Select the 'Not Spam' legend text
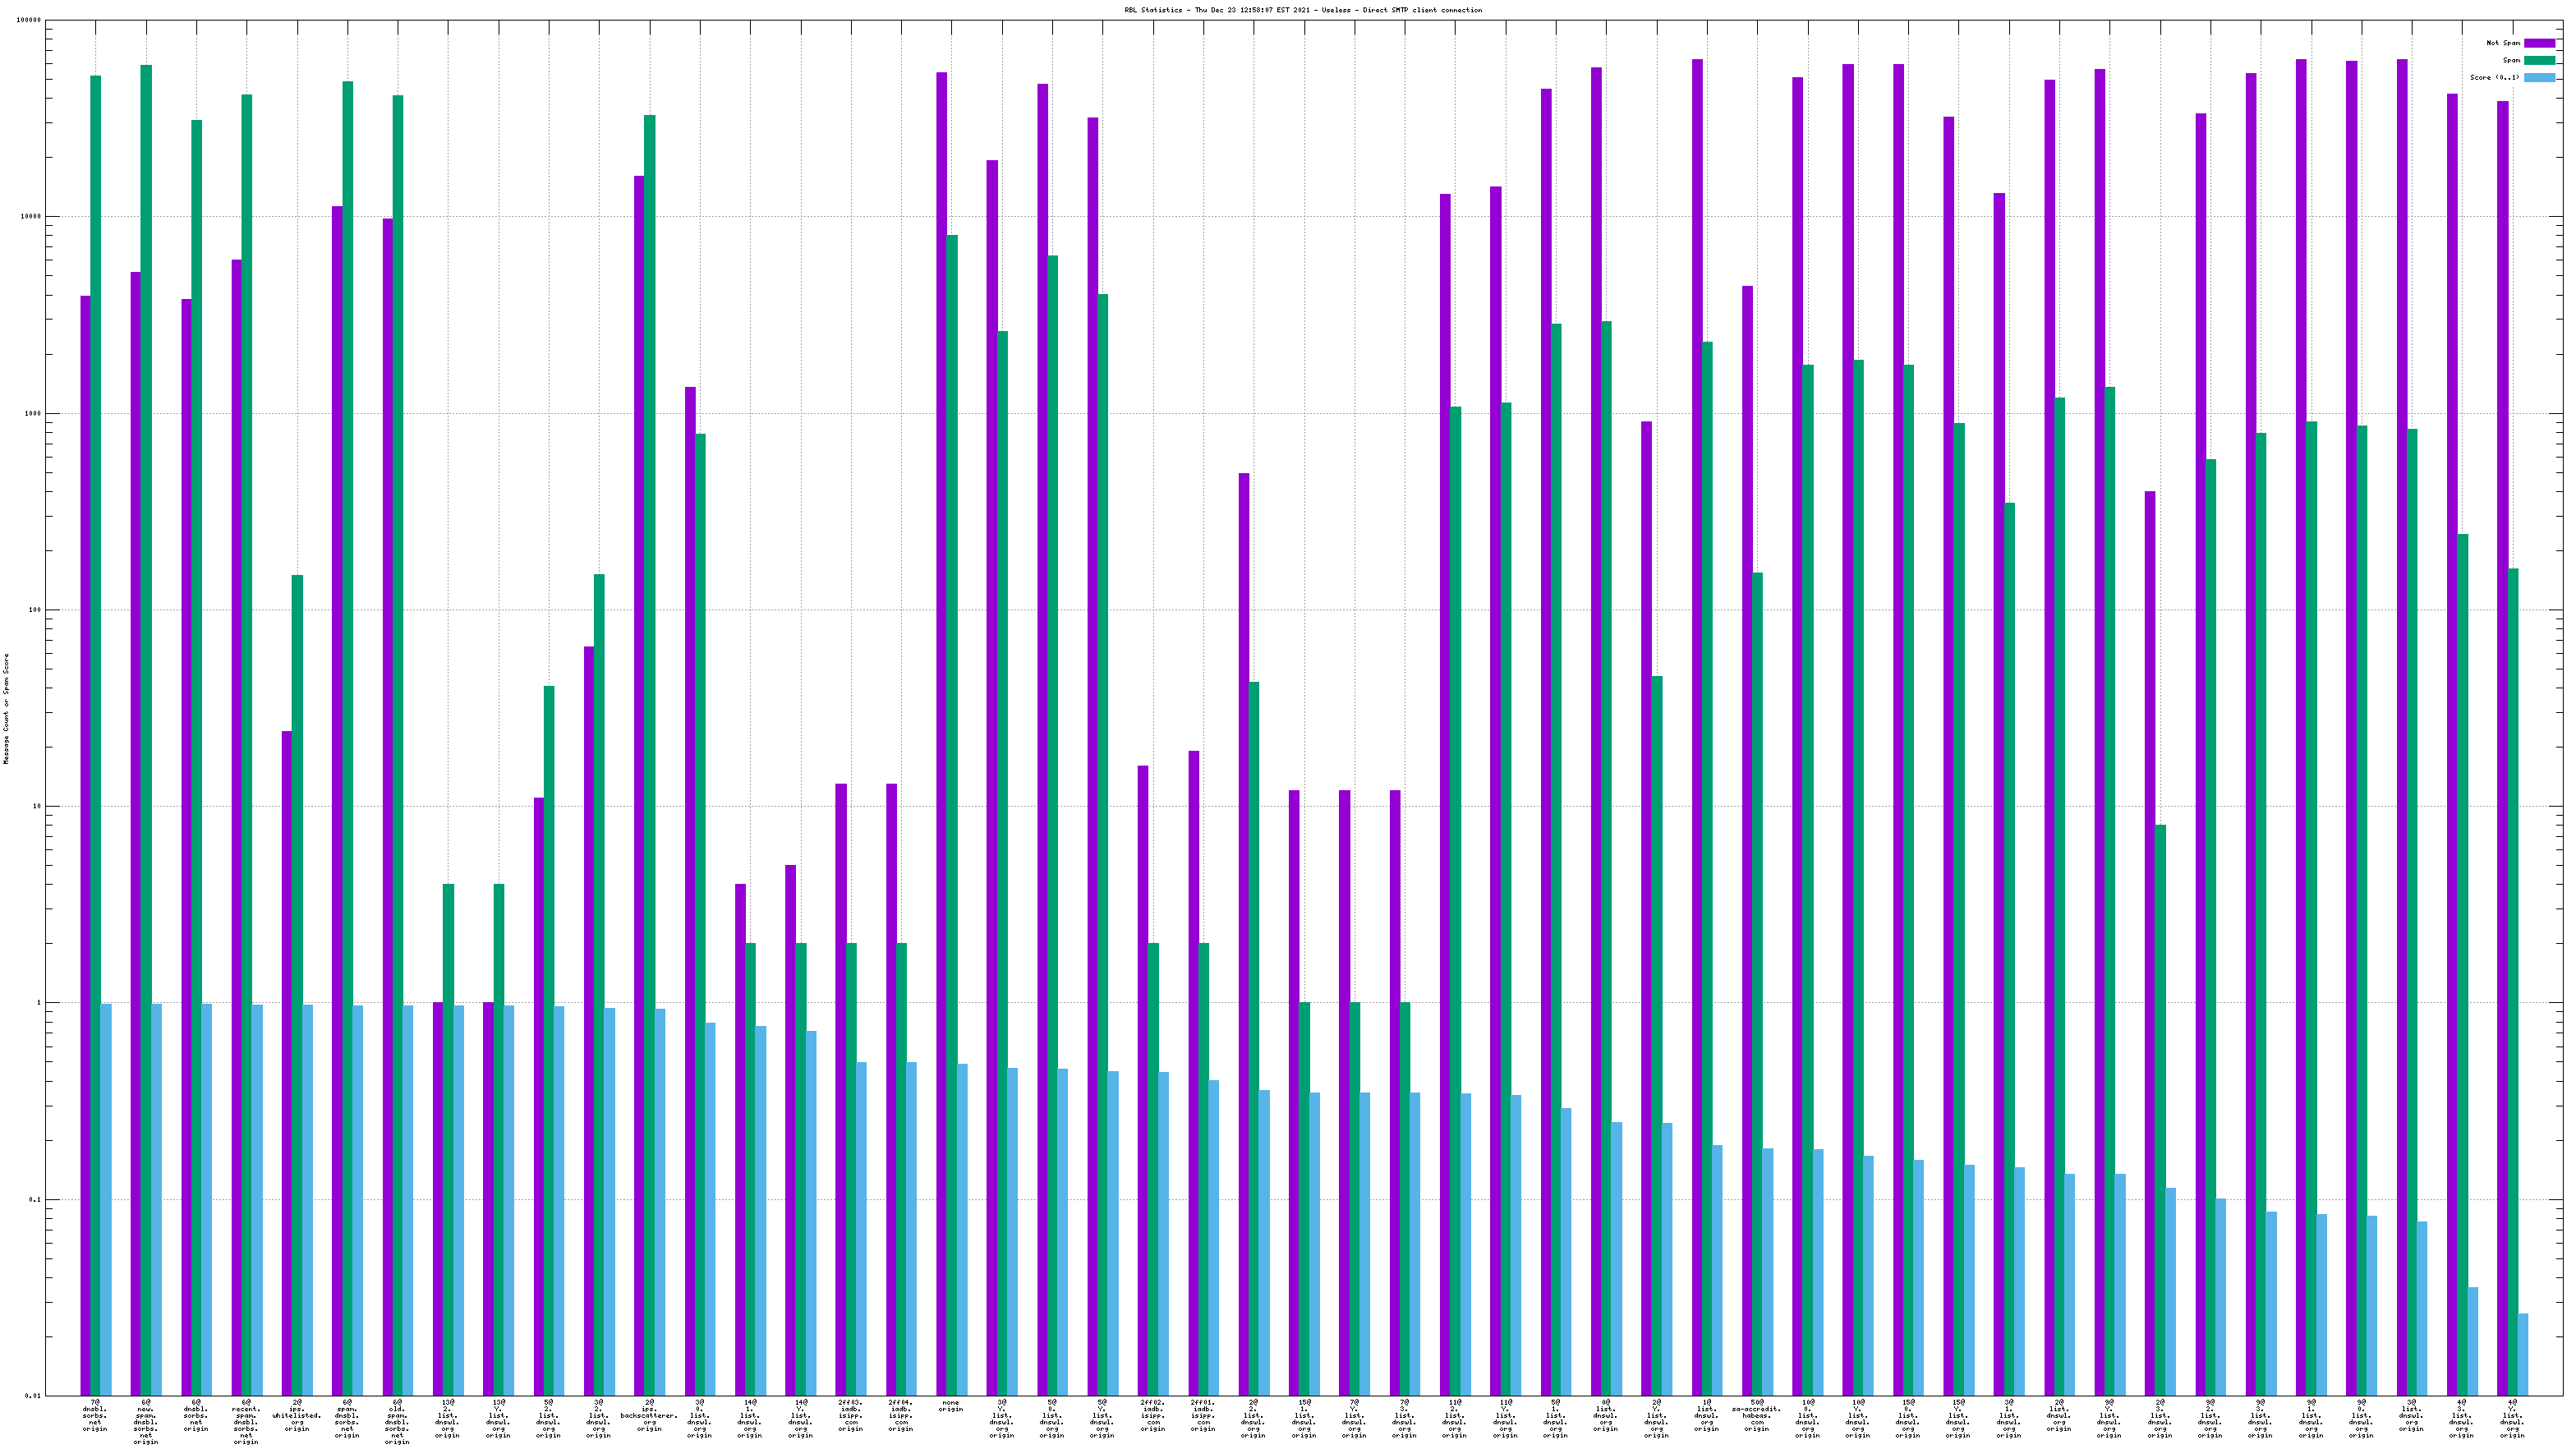Viewport: 2576px width, 1449px height. [x=2502, y=43]
